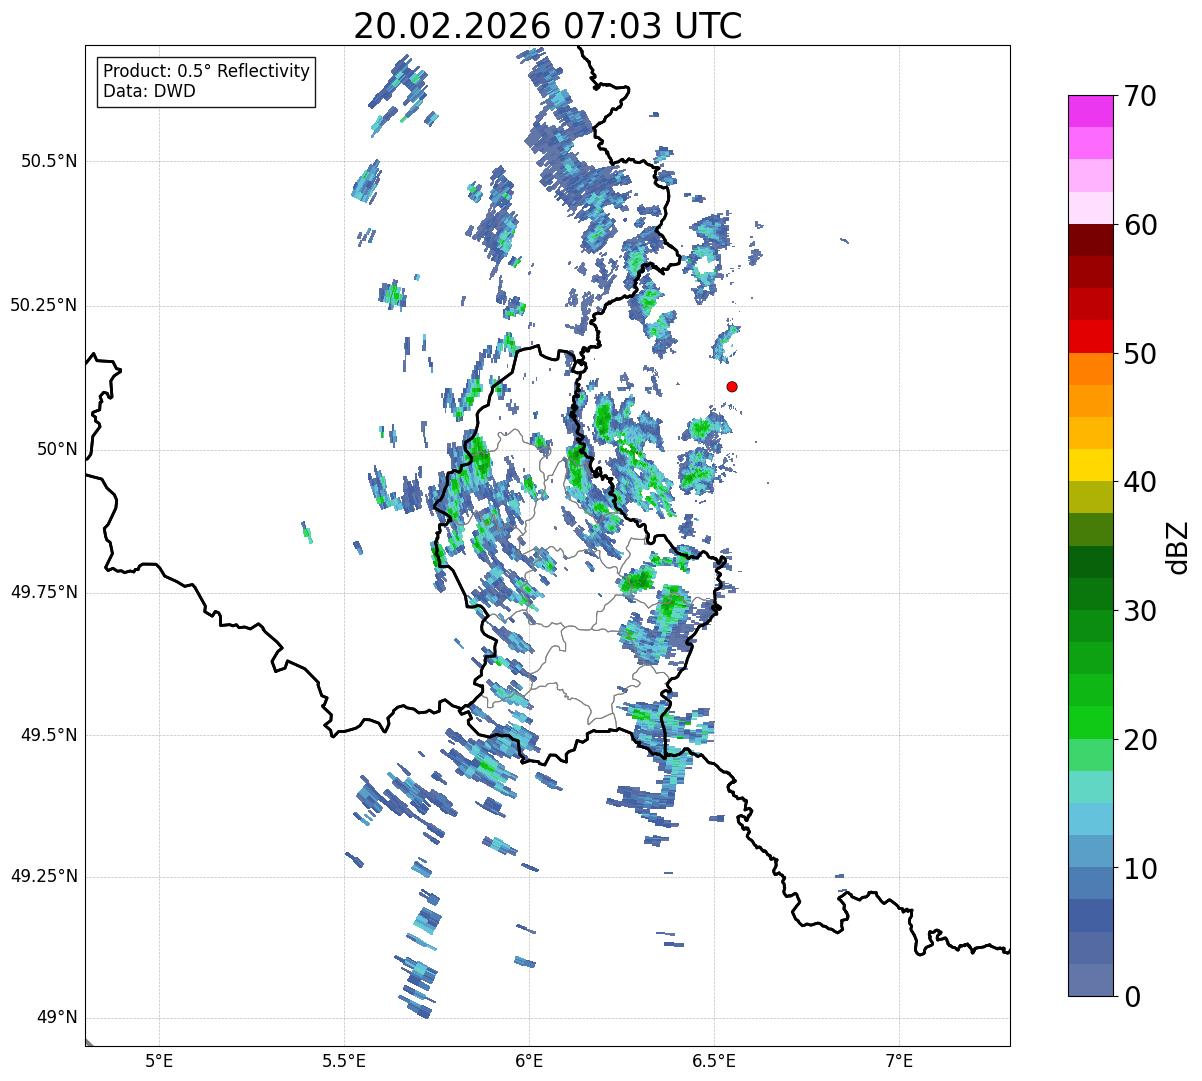1202x1081 pixels.
Task: Click the bright red colorbar swatch just above 50
Action: [x=1090, y=337]
